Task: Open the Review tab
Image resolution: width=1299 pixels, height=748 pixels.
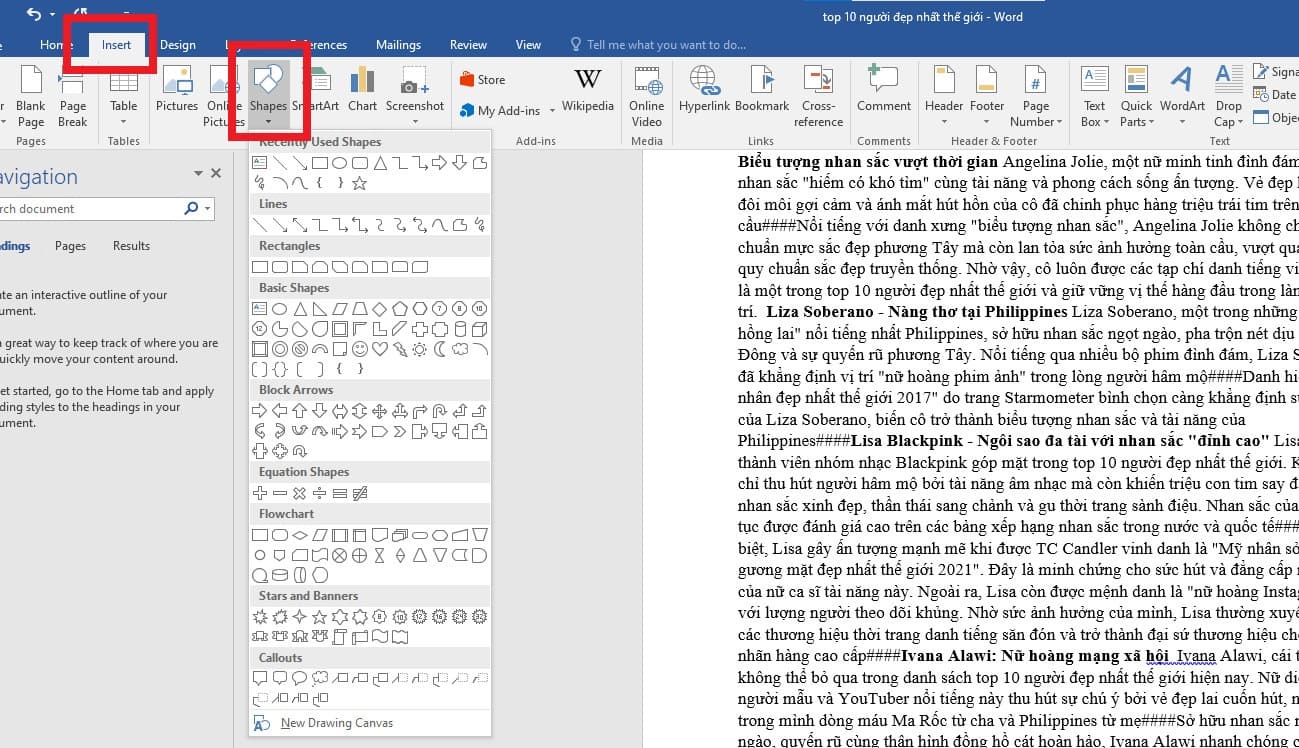Action: coord(468,45)
